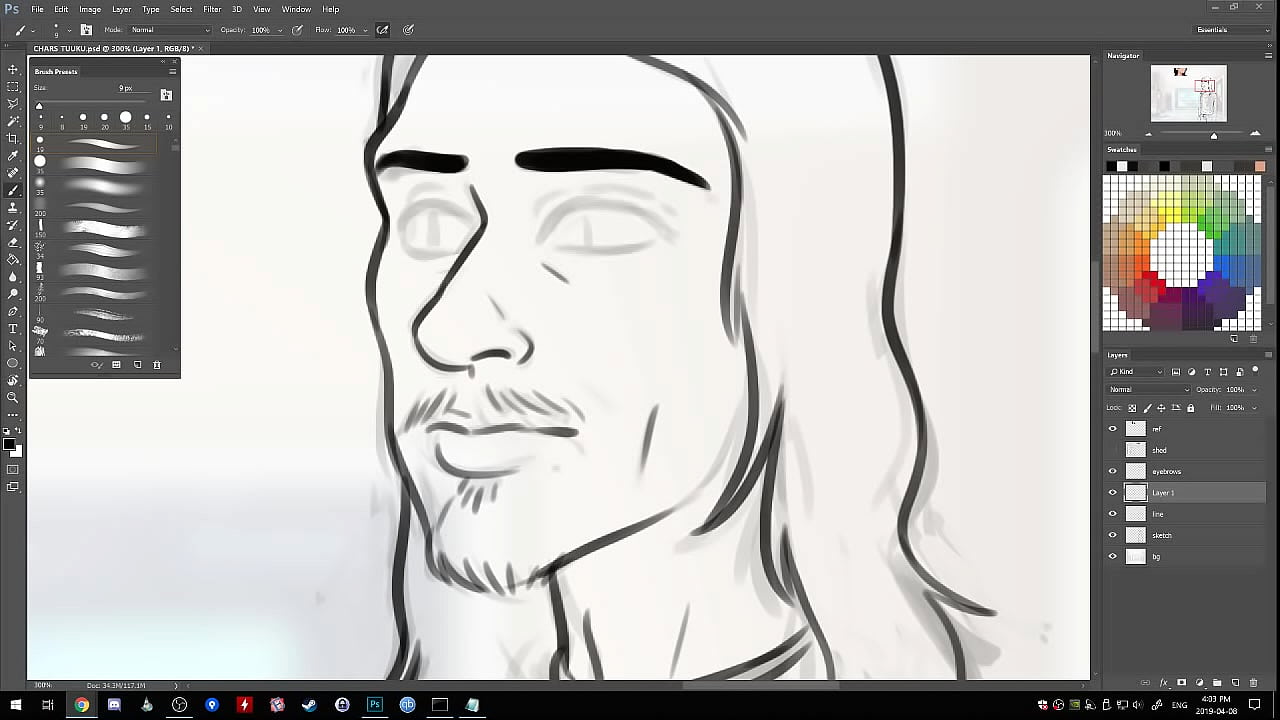Open the Filter menu
Viewport: 1280px width, 720px height.
212,9
